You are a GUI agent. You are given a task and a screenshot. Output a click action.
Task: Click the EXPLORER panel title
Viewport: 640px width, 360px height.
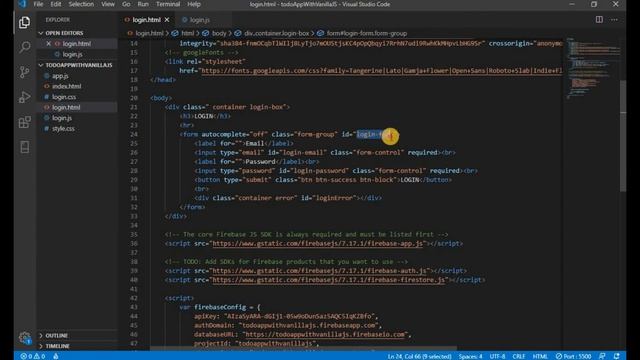click(x=58, y=20)
